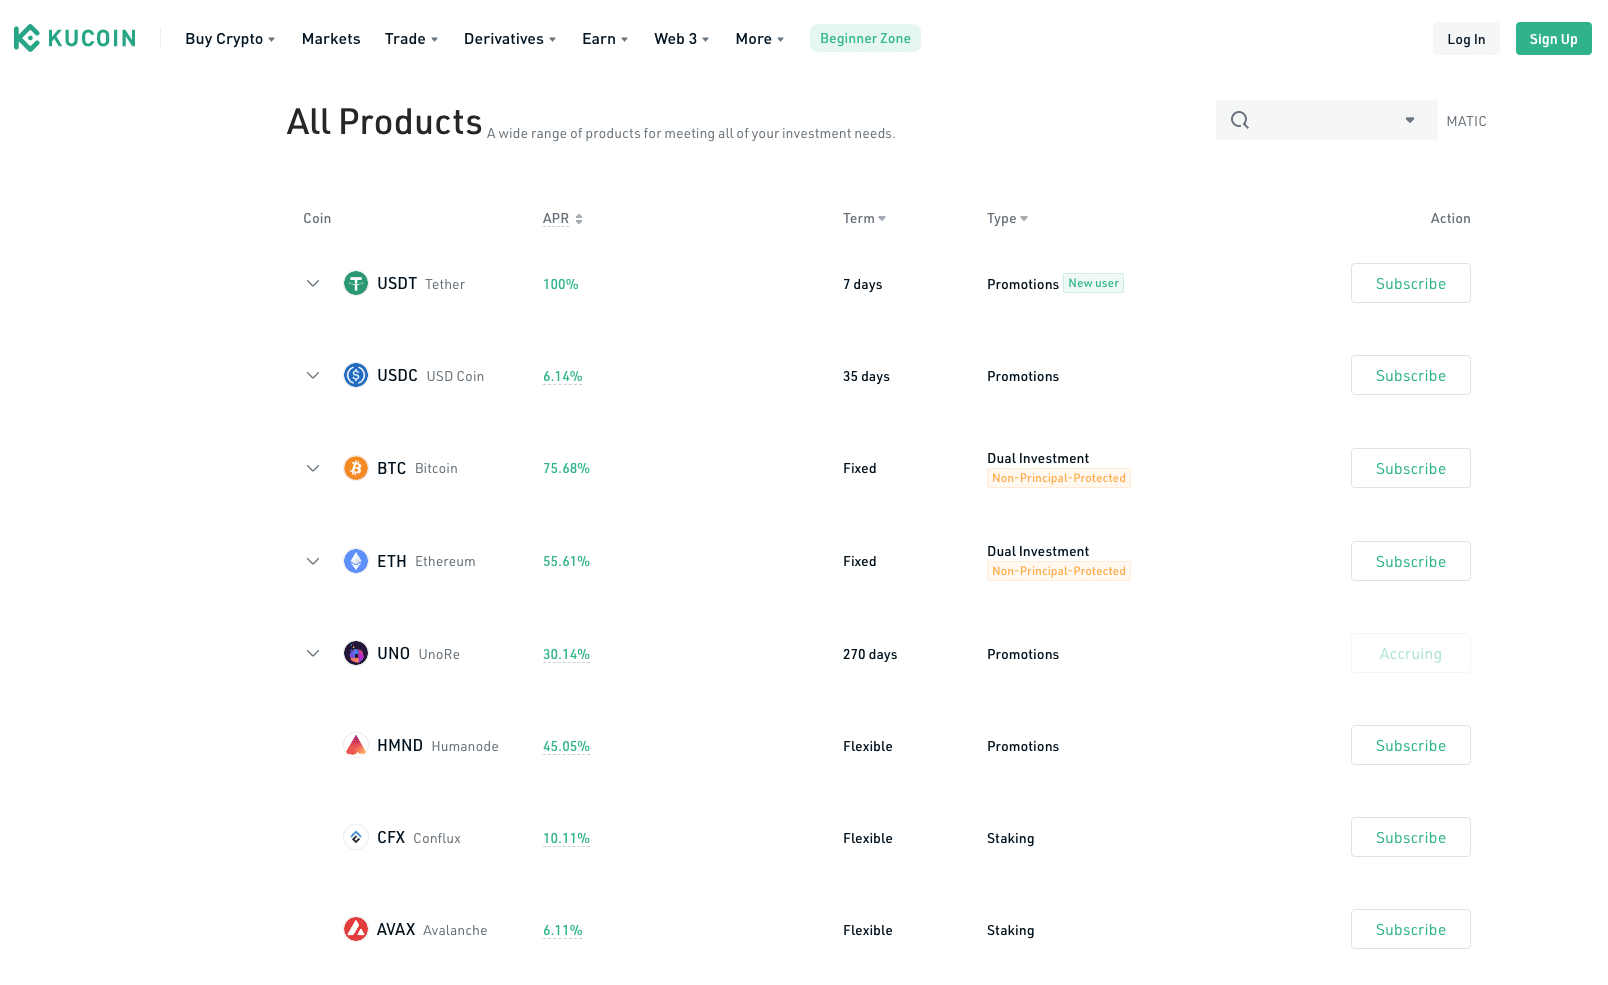Image resolution: width=1608 pixels, height=985 pixels.
Task: Click BTC Non-Principal-Protected tag
Action: coord(1059,478)
